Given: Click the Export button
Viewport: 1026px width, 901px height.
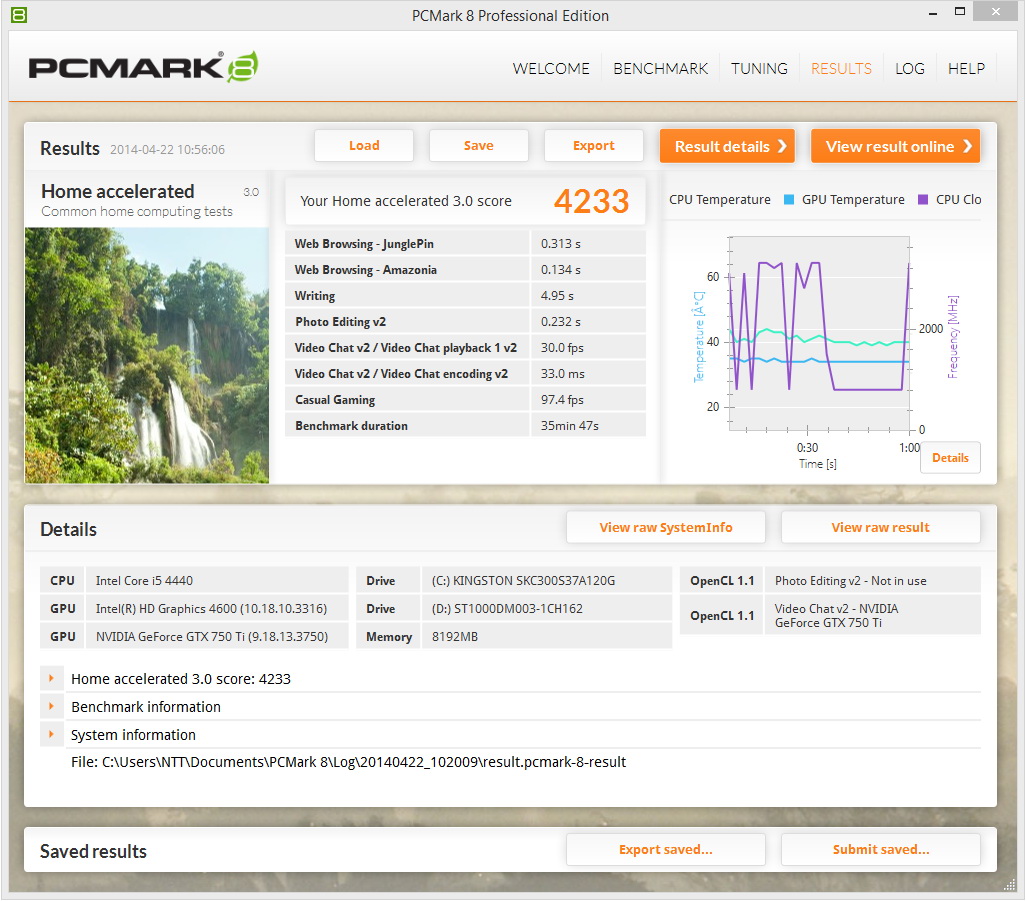Looking at the screenshot, I should tap(593, 145).
